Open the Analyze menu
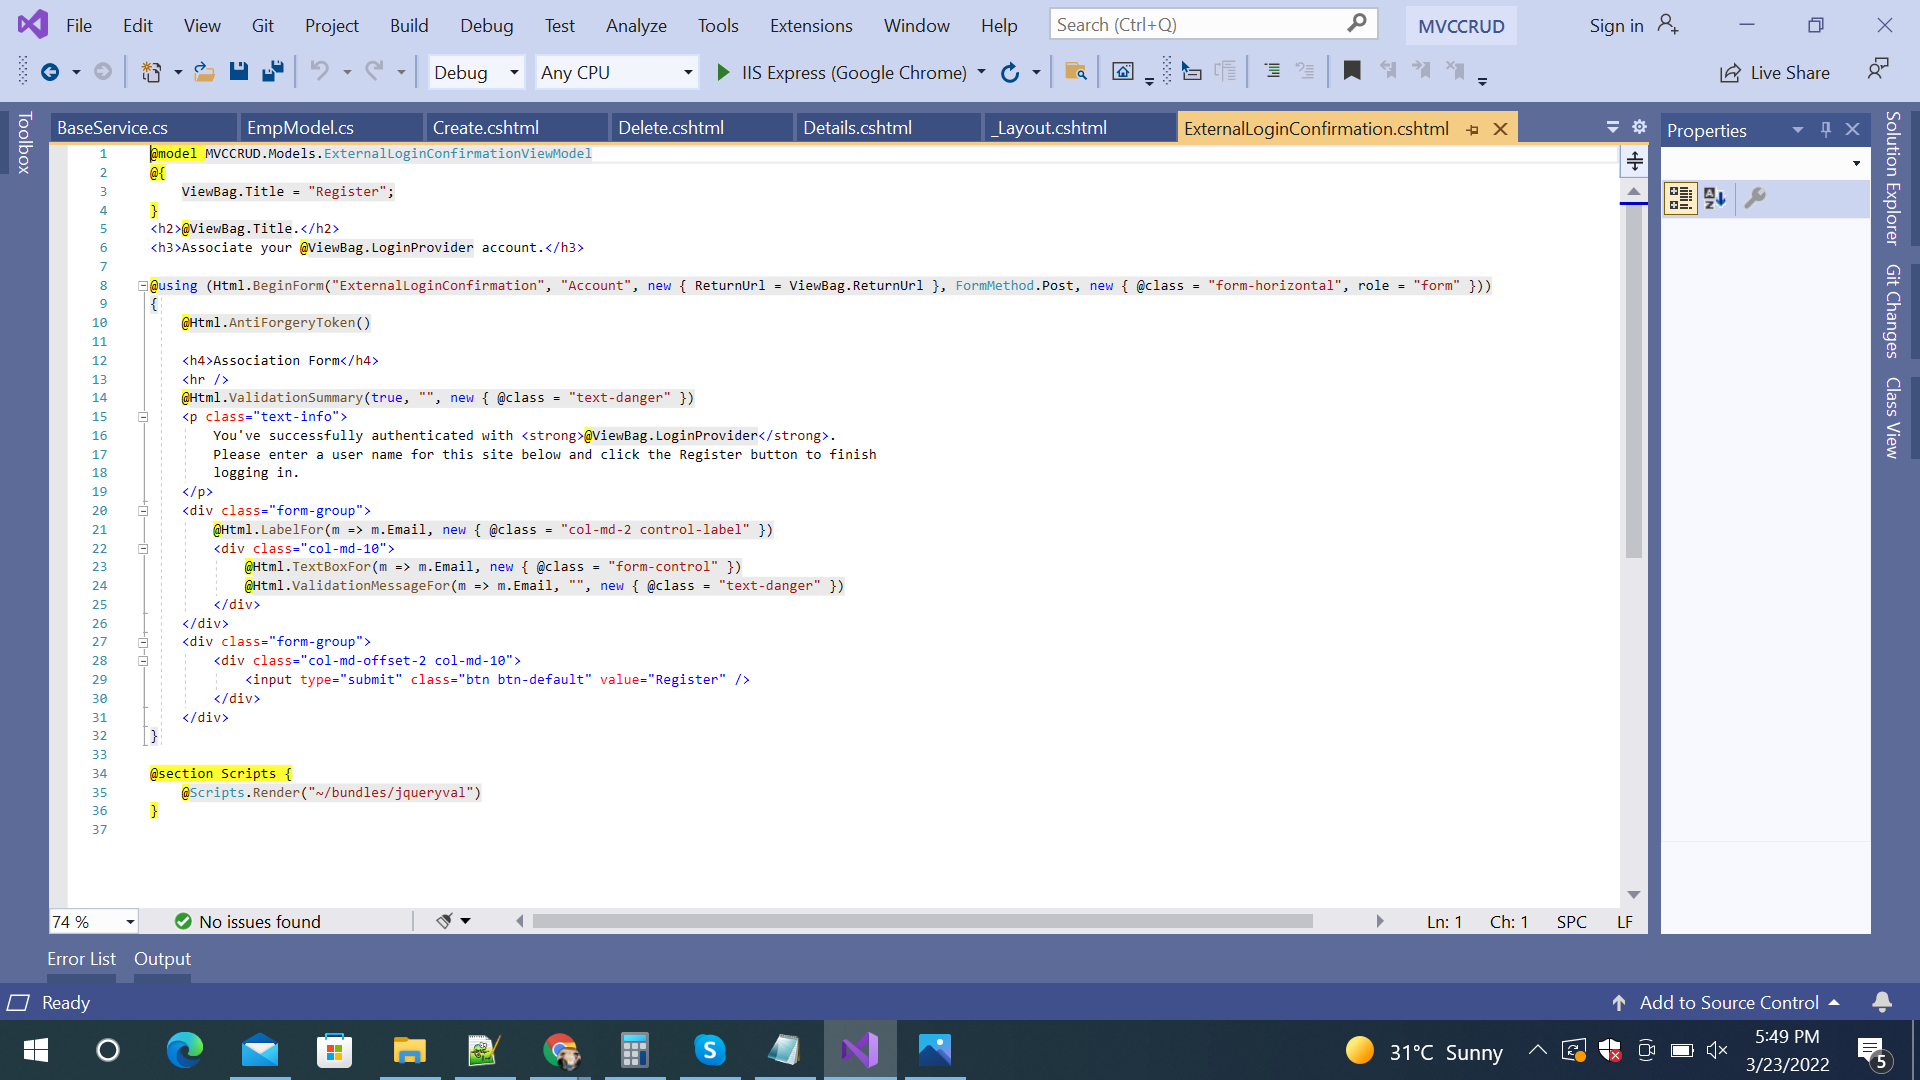Screen dimensions: 1920x1080 click(636, 25)
